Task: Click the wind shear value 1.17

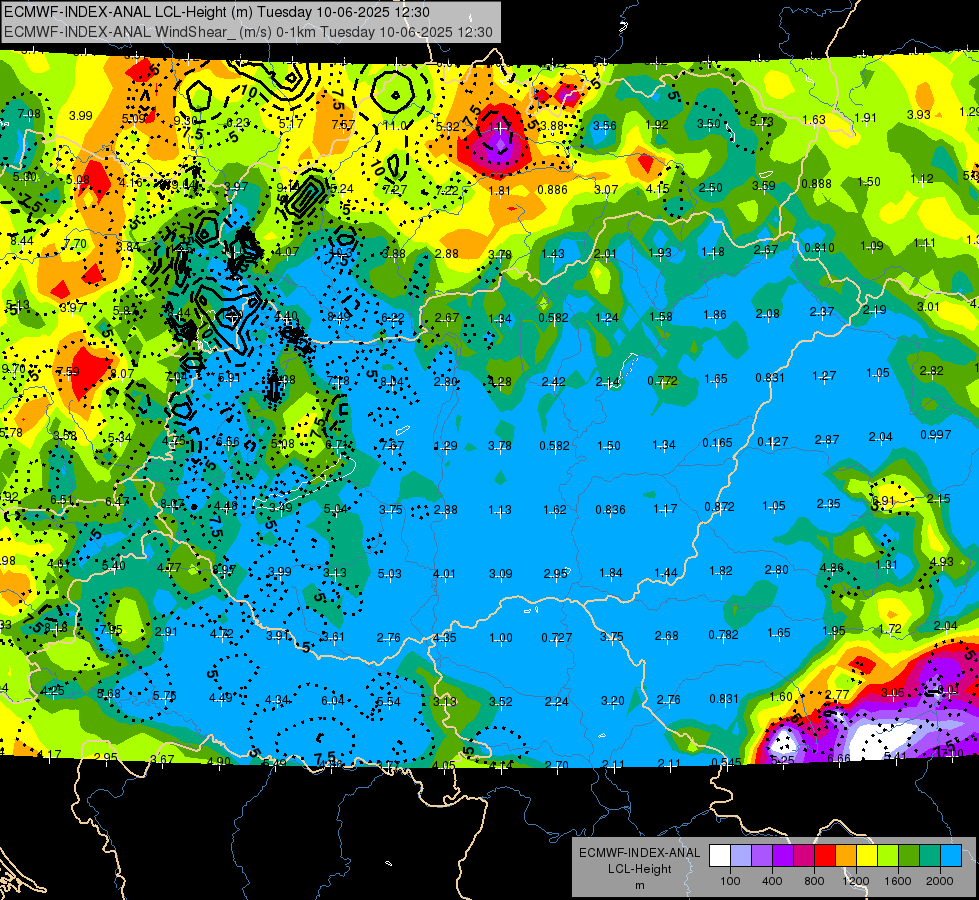Action: tap(665, 509)
